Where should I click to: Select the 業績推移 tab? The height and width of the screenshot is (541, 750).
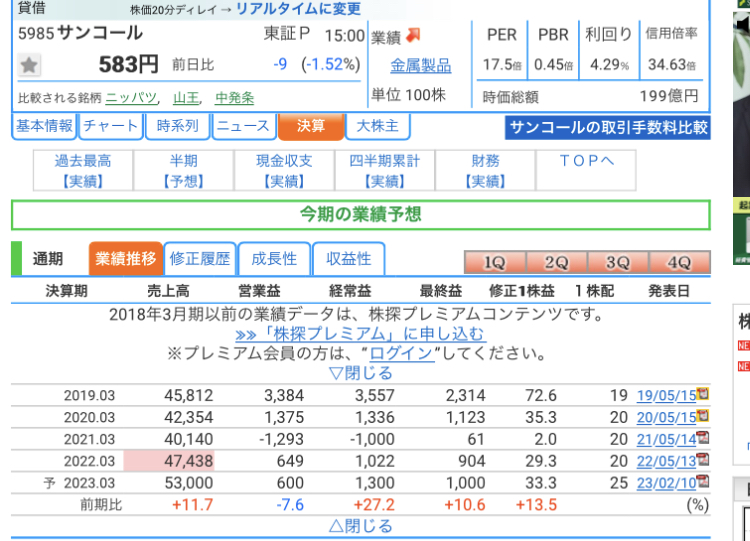(125, 259)
